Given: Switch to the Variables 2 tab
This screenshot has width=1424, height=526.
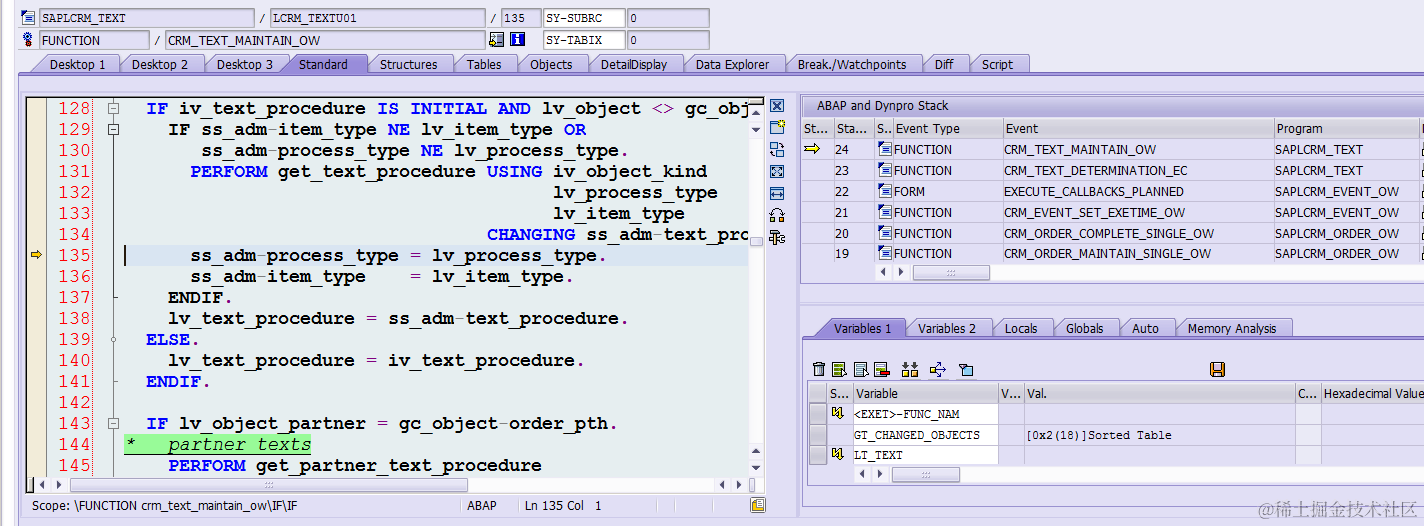Looking at the screenshot, I should click(x=946, y=328).
